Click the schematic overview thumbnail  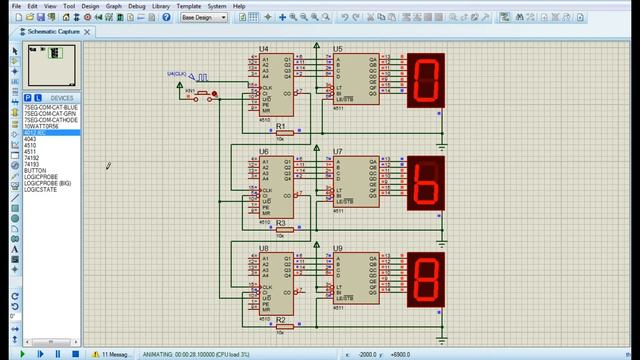click(x=51, y=65)
